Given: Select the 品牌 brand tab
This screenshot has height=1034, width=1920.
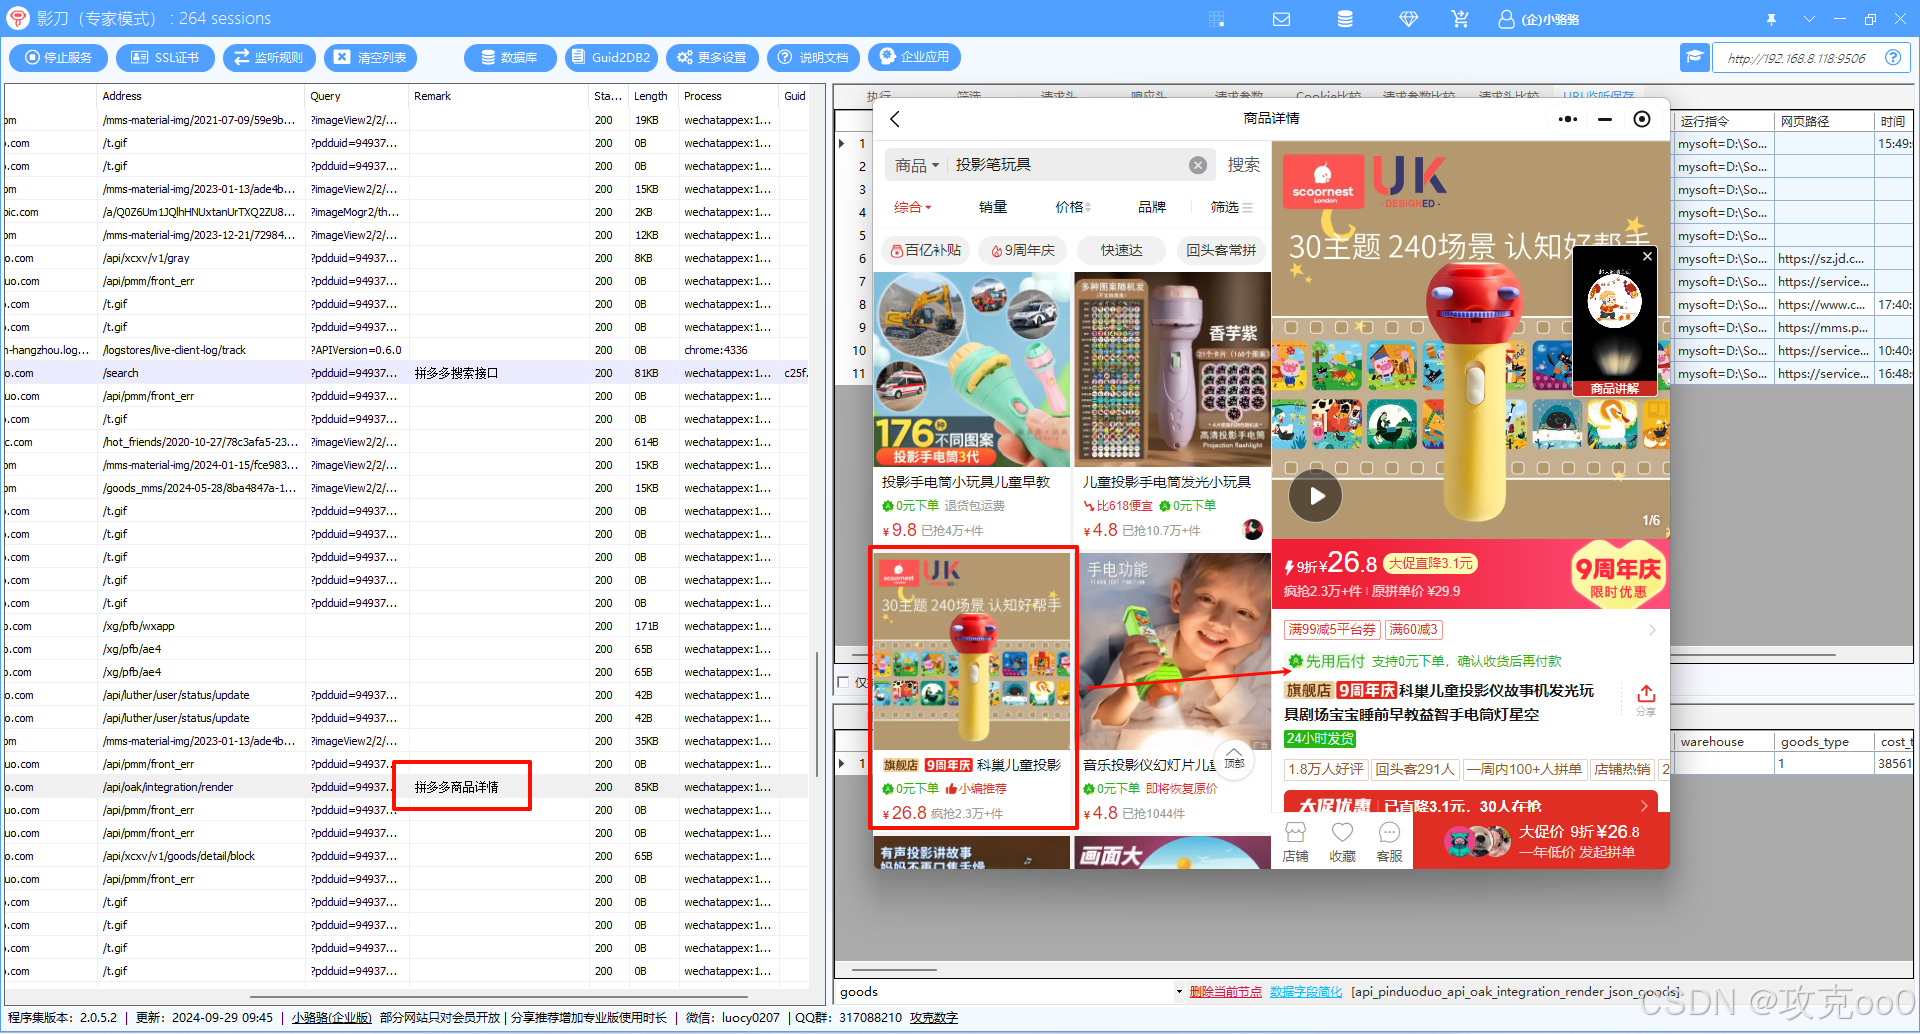Looking at the screenshot, I should tap(1152, 207).
